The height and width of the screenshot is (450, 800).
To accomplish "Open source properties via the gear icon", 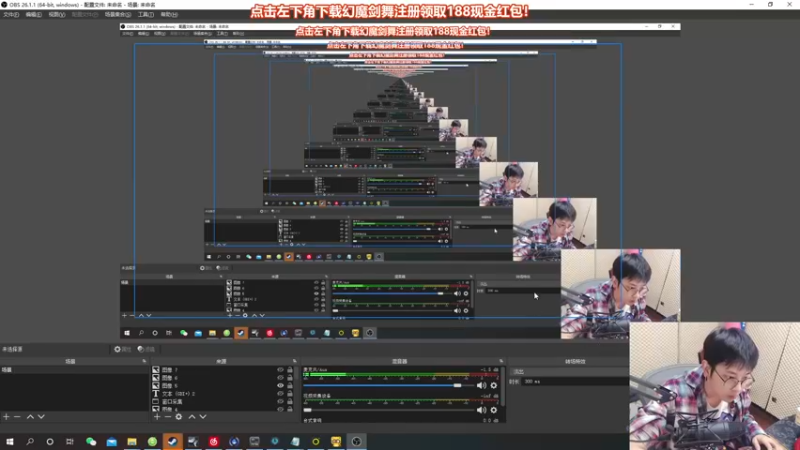I will click(x=179, y=417).
